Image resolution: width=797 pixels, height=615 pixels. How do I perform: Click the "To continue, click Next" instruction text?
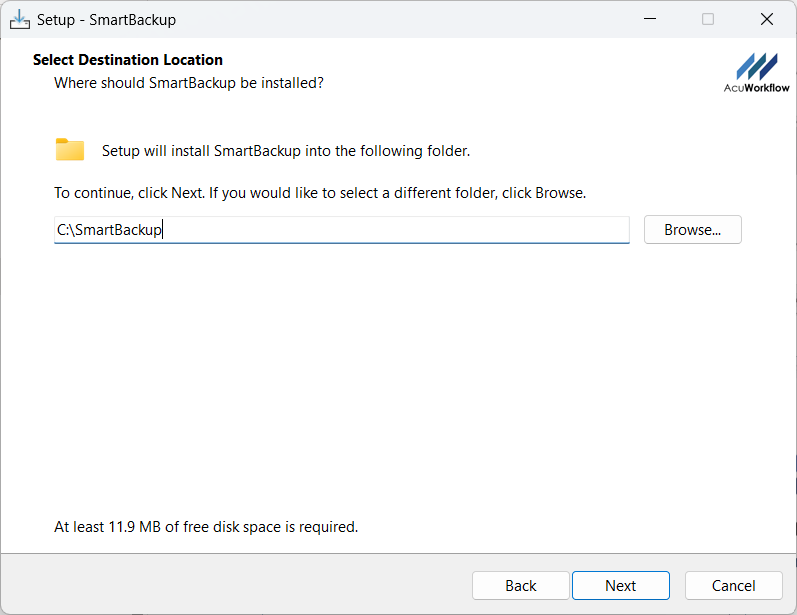point(320,192)
